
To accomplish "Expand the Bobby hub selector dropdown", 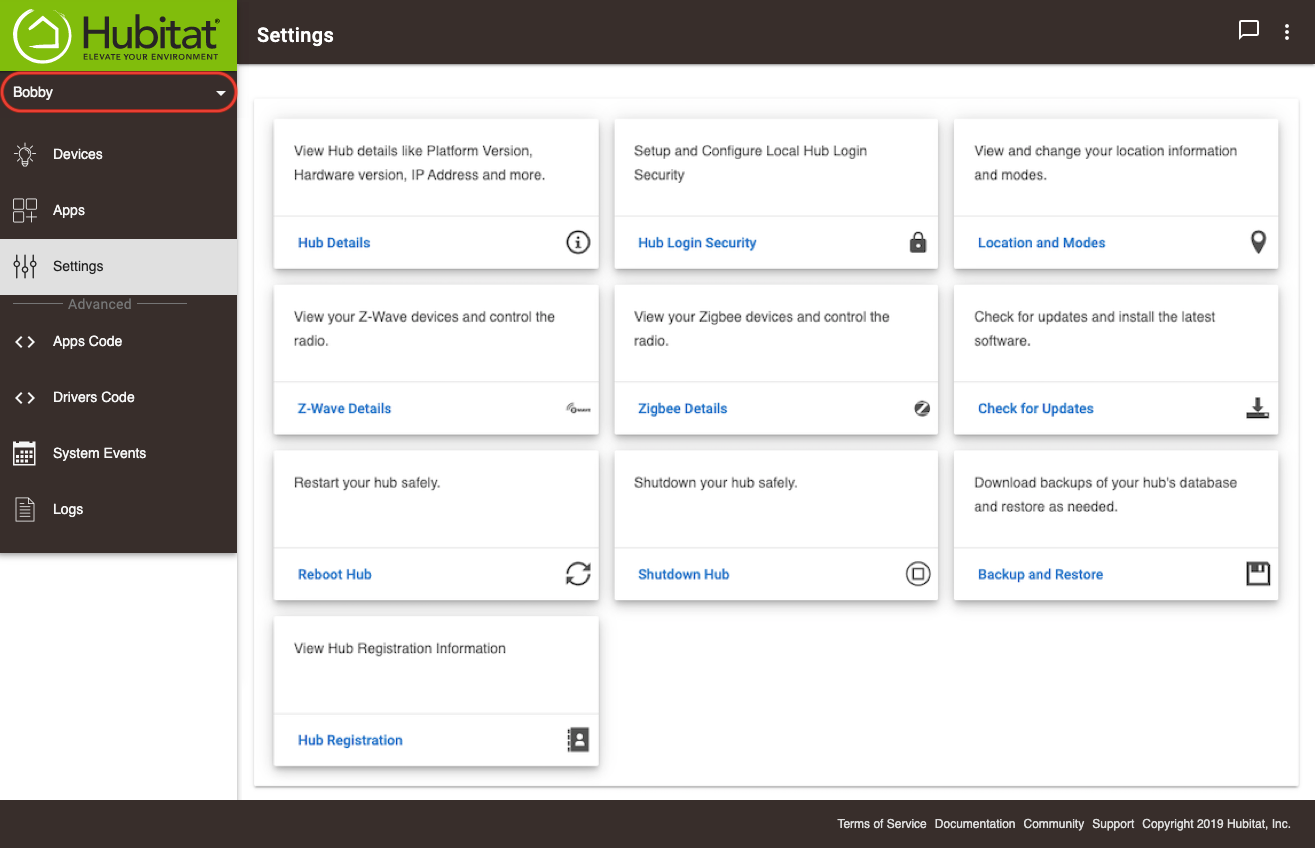I will [118, 92].
